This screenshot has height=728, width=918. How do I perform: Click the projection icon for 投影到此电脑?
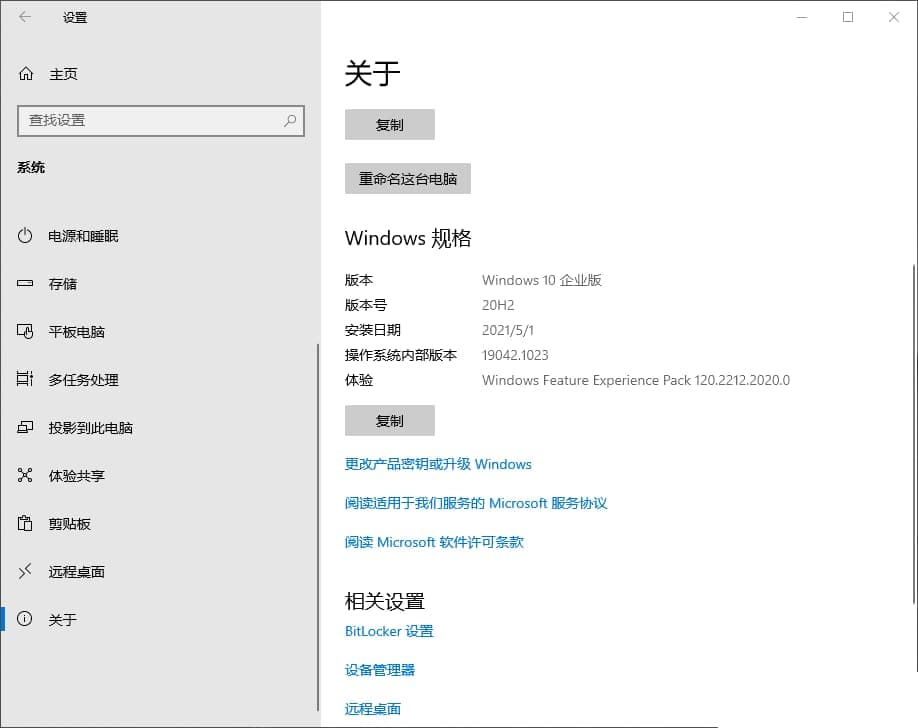pos(25,427)
